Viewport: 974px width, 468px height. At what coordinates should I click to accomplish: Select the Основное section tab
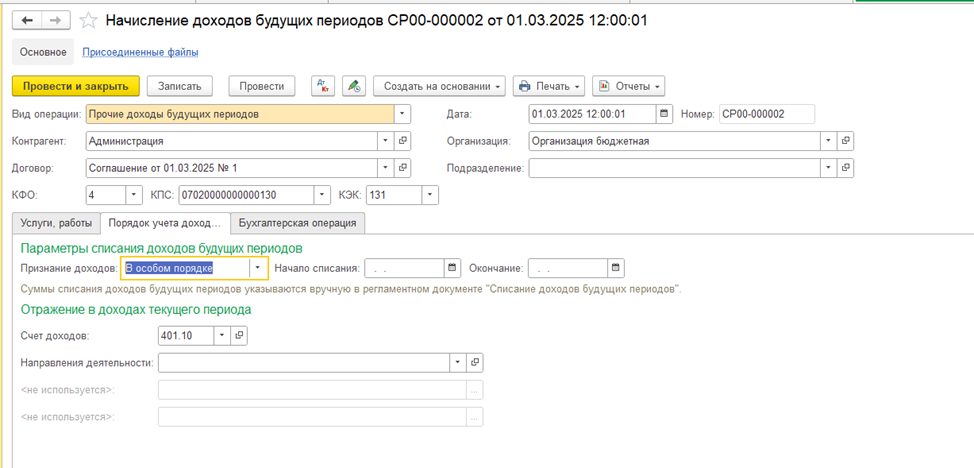click(x=43, y=52)
